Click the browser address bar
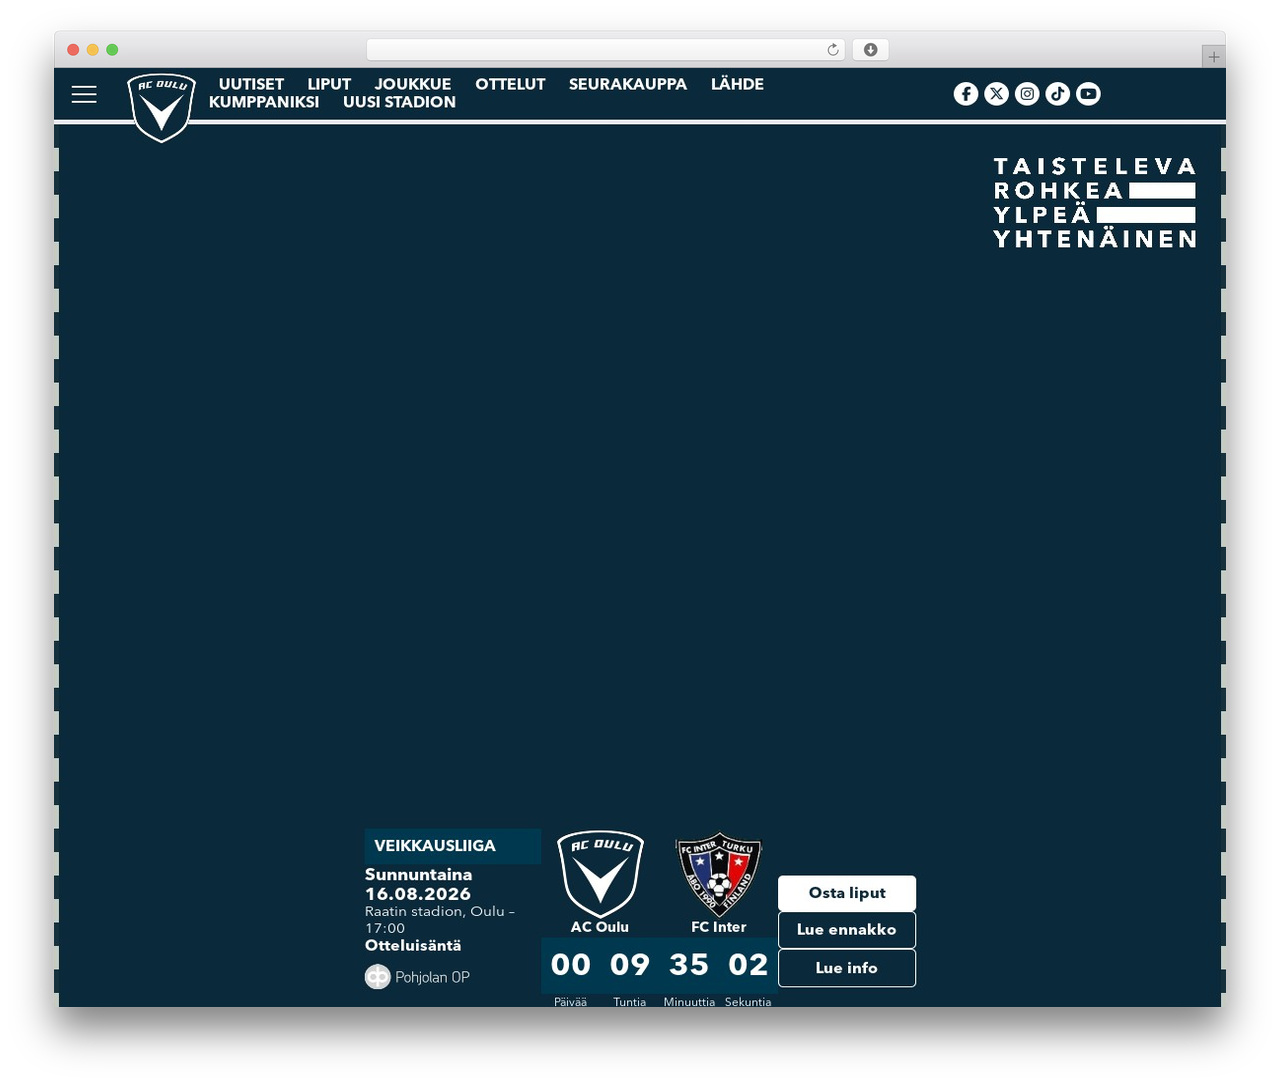The height and width of the screenshot is (1084, 1280). [x=606, y=50]
